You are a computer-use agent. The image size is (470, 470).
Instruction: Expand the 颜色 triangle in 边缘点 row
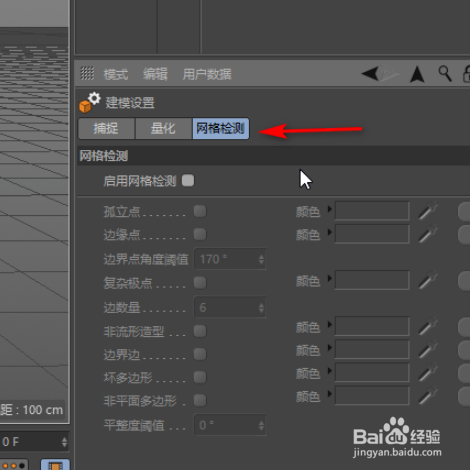click(329, 232)
